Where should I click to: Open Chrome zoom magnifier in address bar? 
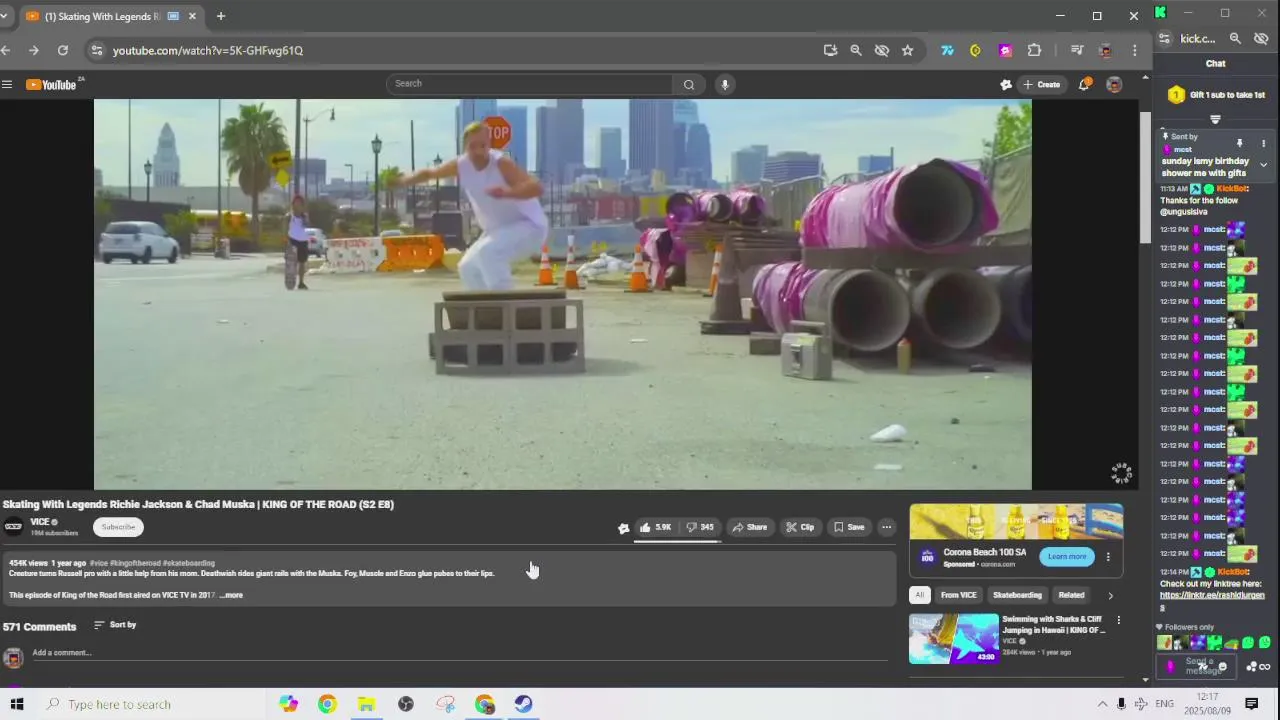pos(856,50)
